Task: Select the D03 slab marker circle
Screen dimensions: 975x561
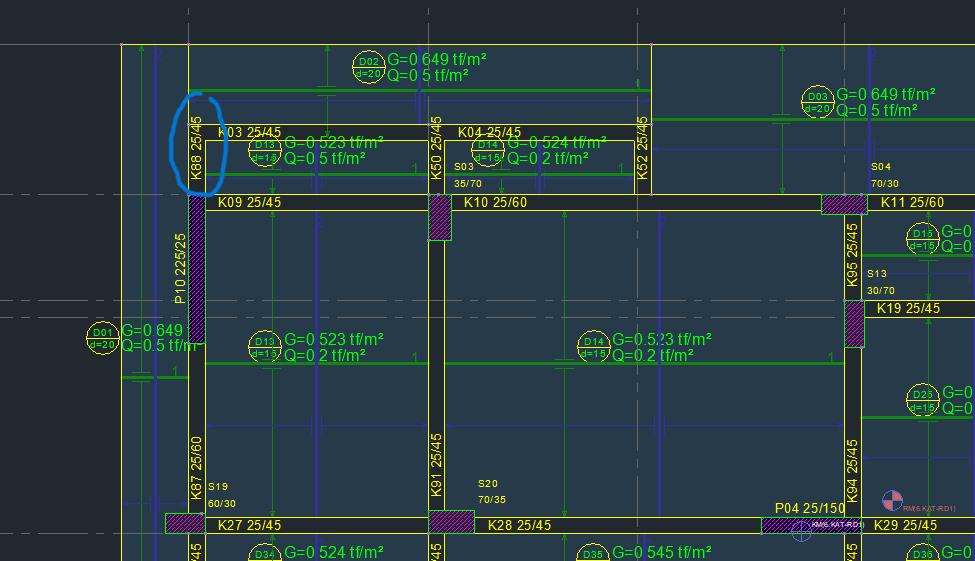Action: coord(817,102)
